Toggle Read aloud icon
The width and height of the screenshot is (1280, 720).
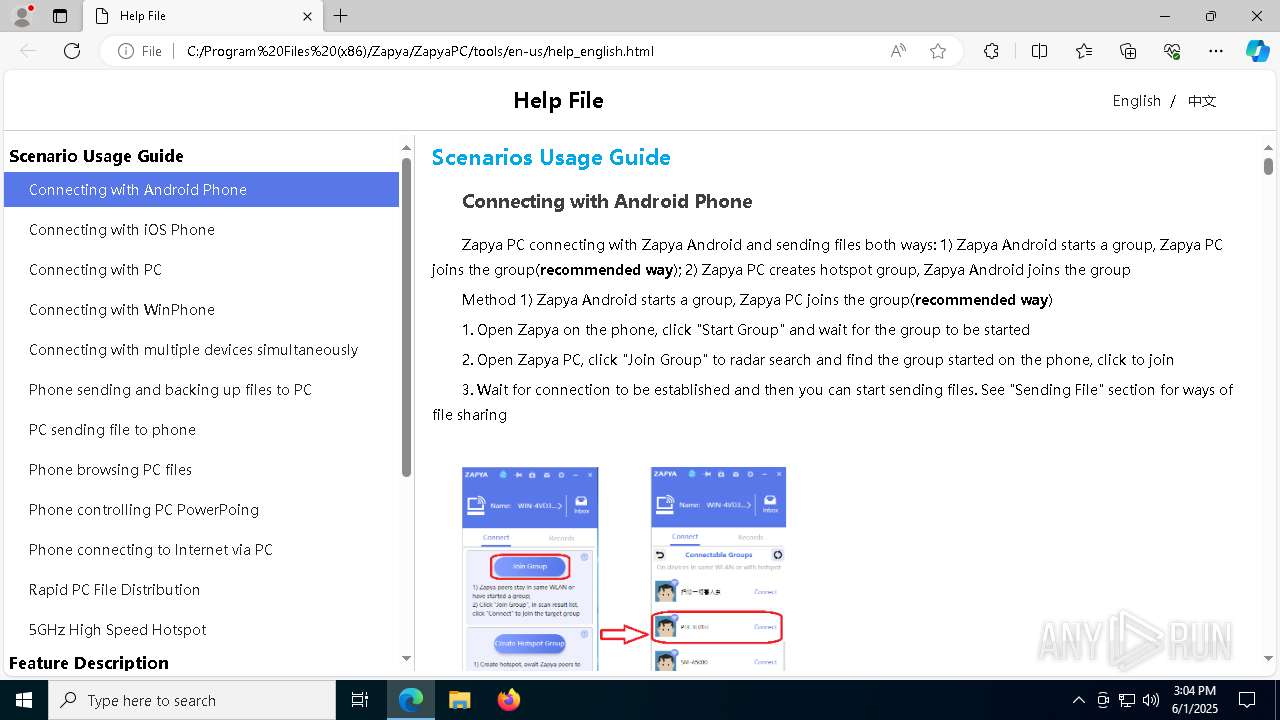point(898,51)
